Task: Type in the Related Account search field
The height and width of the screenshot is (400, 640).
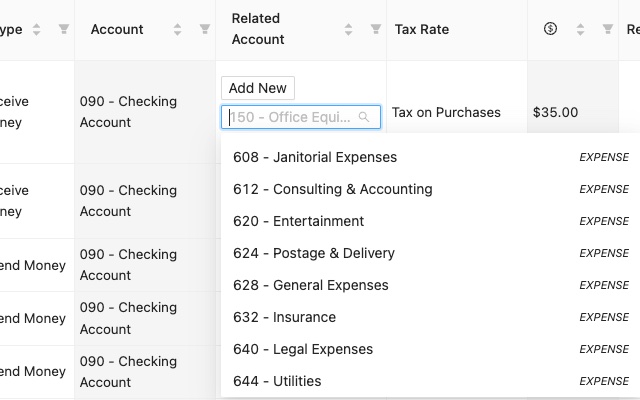Action: pyautogui.click(x=292, y=117)
